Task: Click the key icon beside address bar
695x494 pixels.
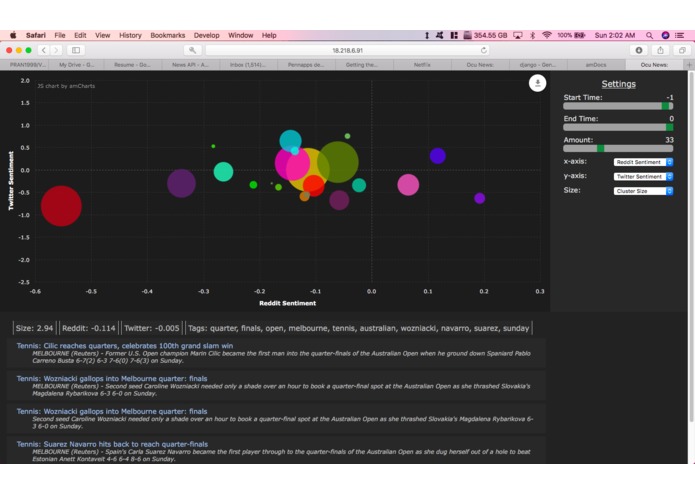Action: click(x=192, y=50)
